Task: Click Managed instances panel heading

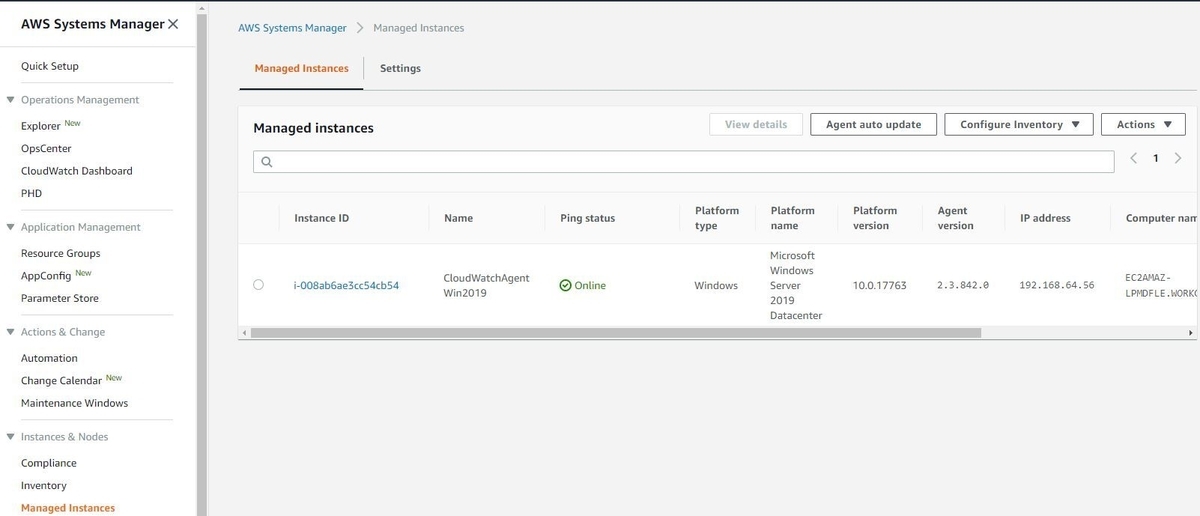Action: tap(313, 128)
